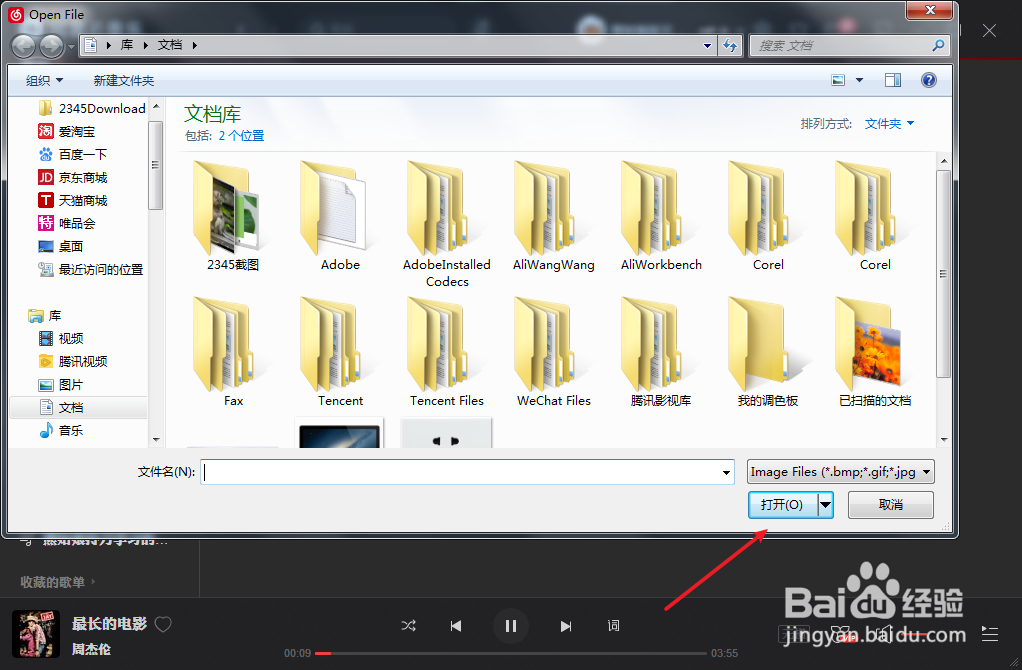This screenshot has width=1022, height=670.
Task: Open help with the question mark icon
Action: point(928,80)
